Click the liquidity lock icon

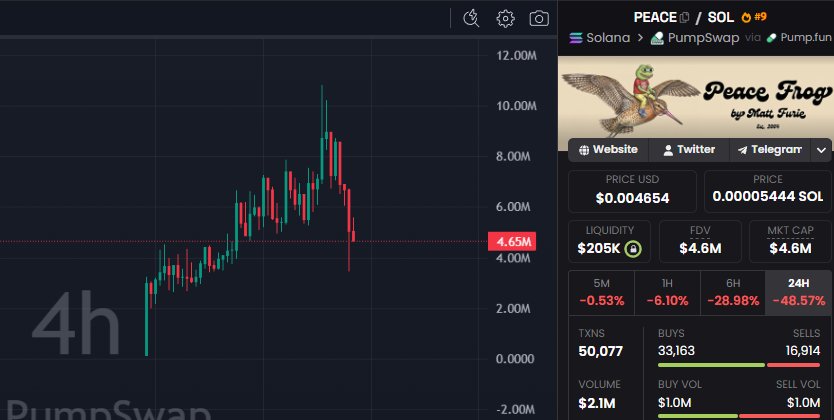tap(633, 248)
